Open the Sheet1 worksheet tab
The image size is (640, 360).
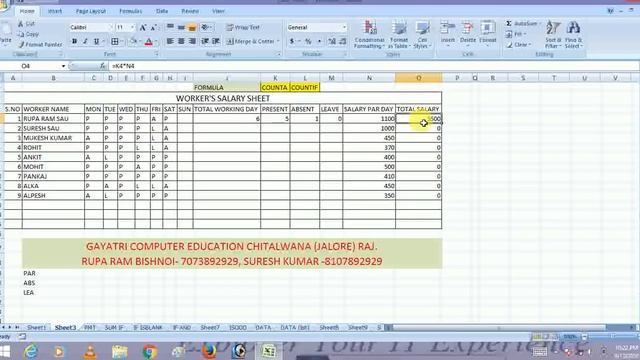click(x=36, y=328)
